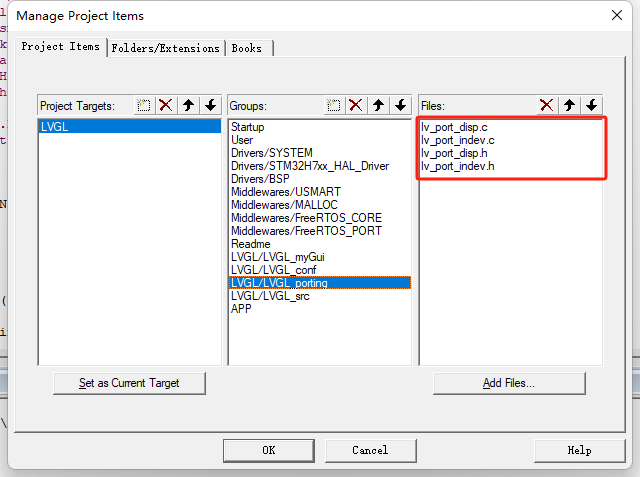Image resolution: width=640 pixels, height=477 pixels.
Task: Select the LVGL/LVGL_porting group
Action: [320, 283]
